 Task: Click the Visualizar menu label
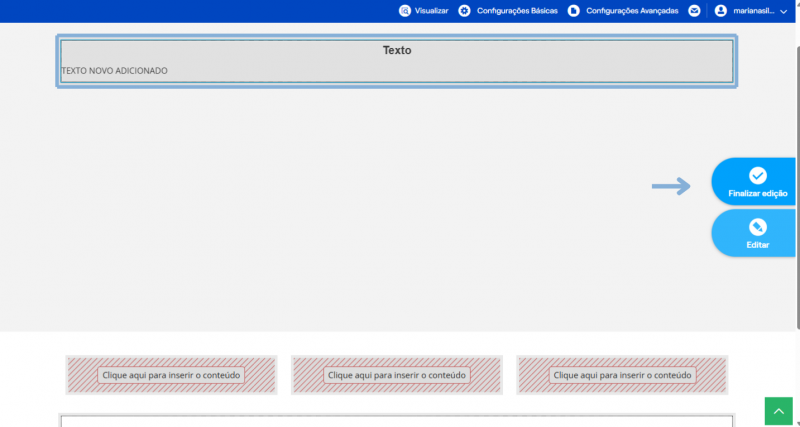pos(432,11)
